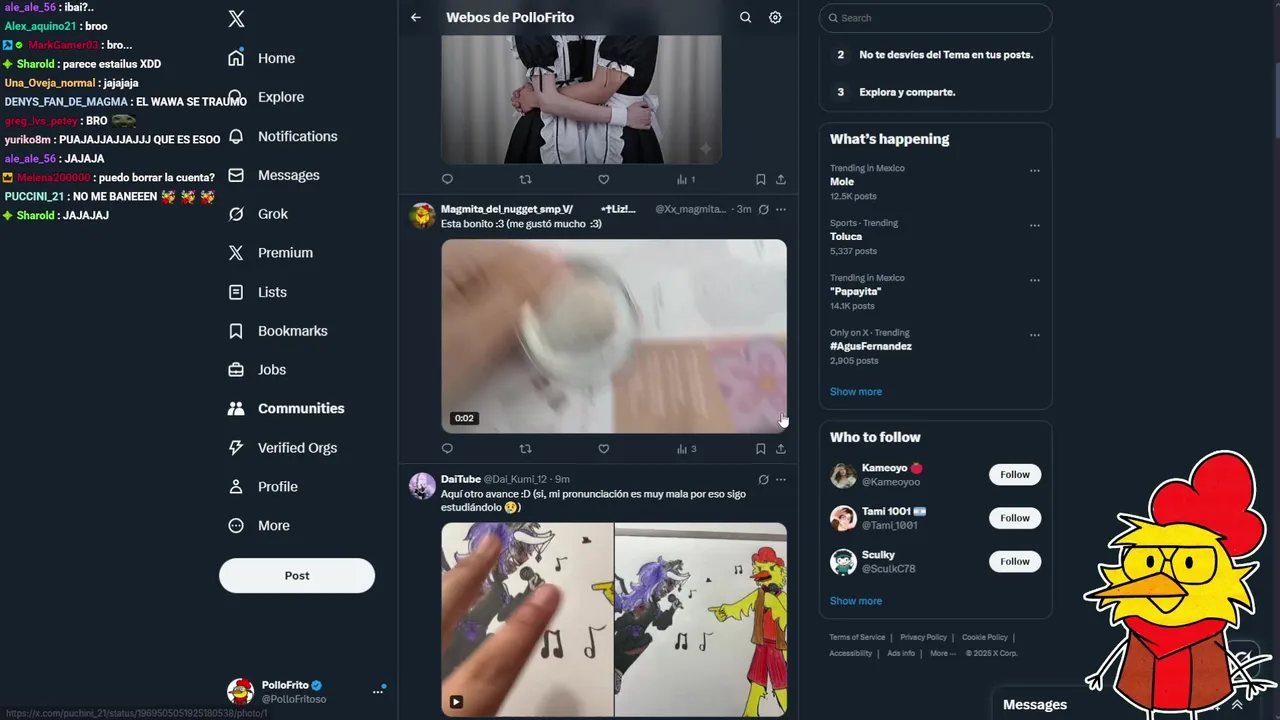Image resolution: width=1280 pixels, height=720 pixels.
Task: Play the blurry 0:02 video
Action: pos(614,336)
